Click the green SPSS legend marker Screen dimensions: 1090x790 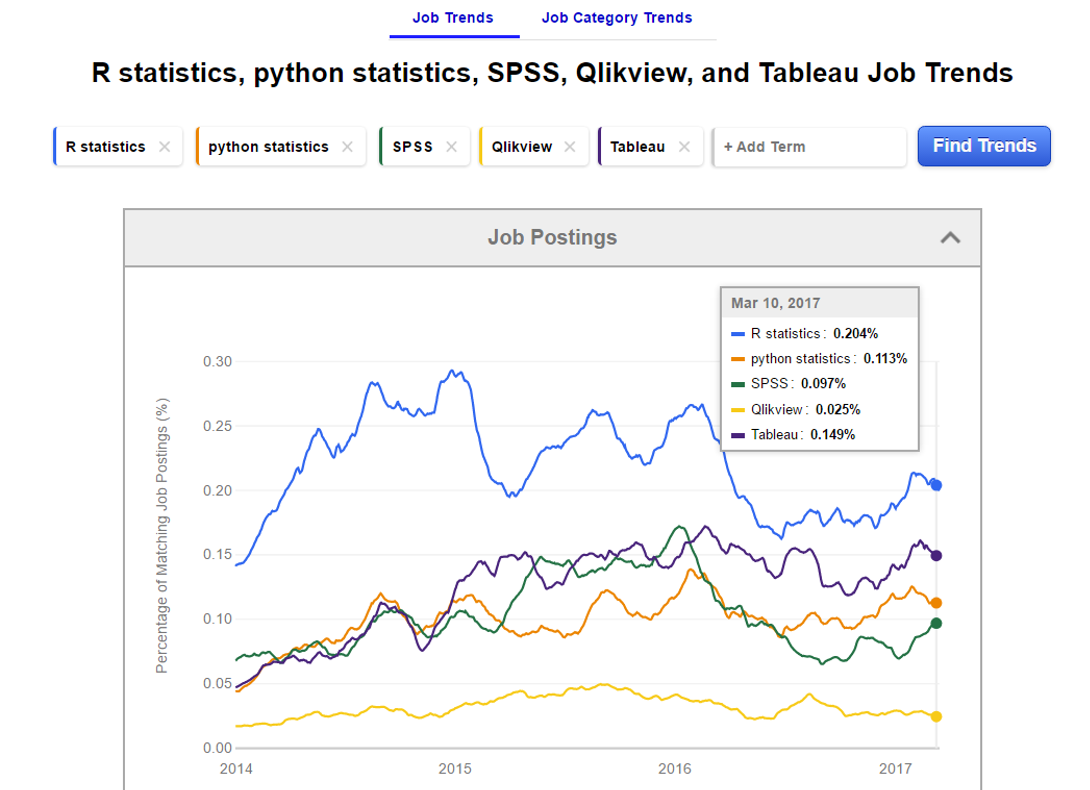pyautogui.click(x=737, y=383)
